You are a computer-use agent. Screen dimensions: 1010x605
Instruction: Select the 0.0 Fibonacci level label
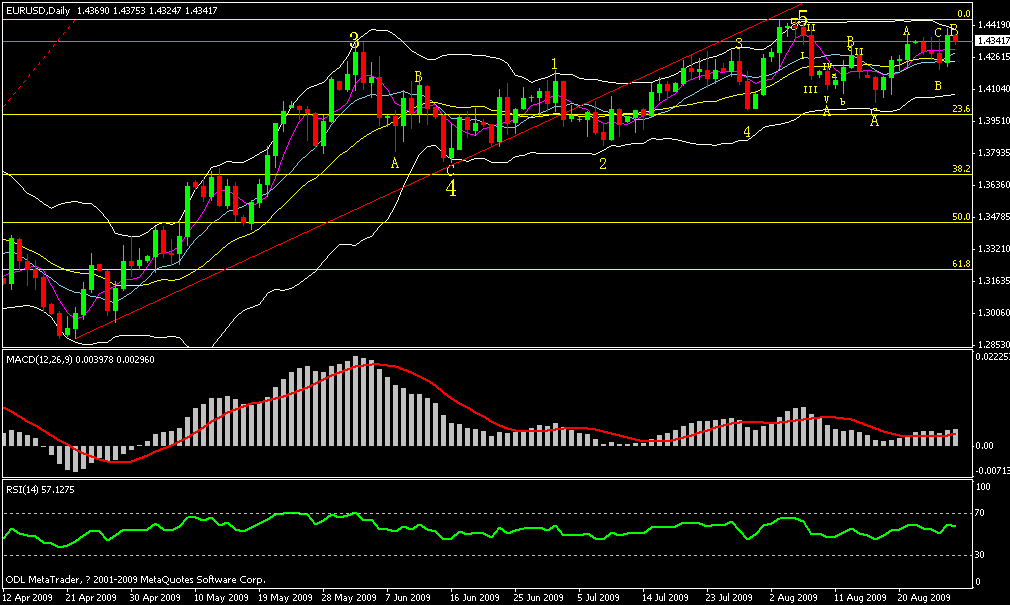click(964, 14)
